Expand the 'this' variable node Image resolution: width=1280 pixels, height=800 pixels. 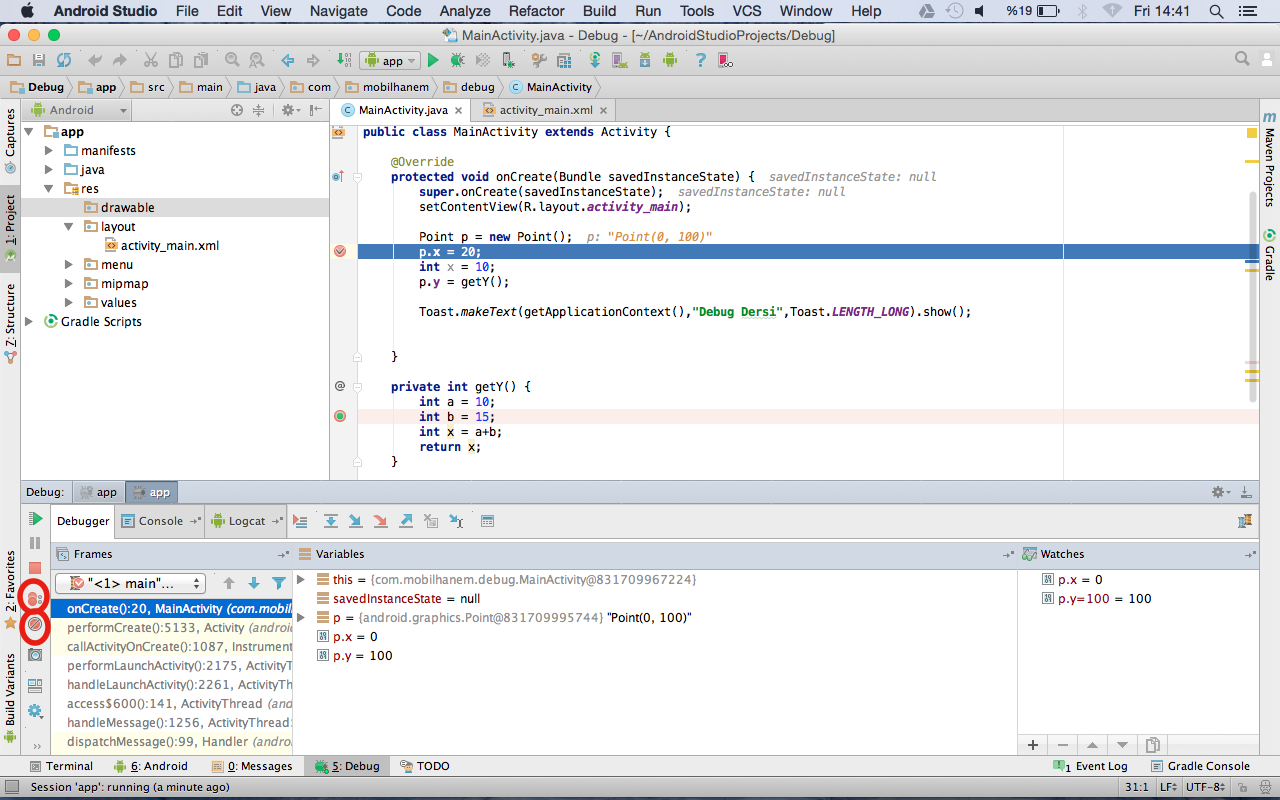(302, 580)
